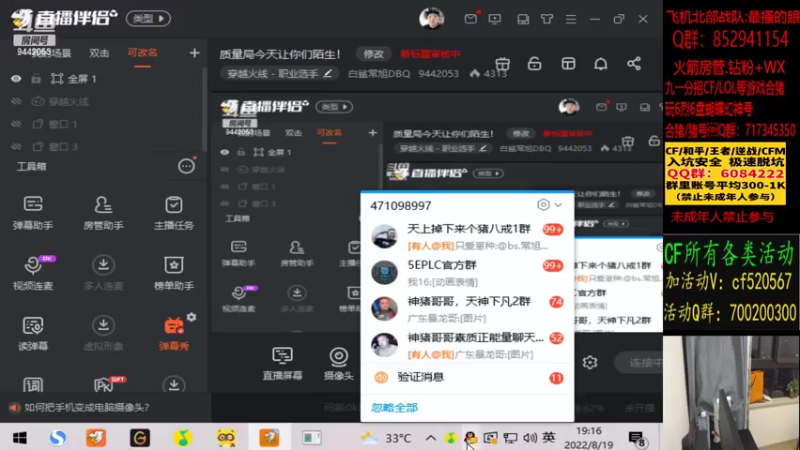The image size is (800, 450).
Task: Open stream settings gear beside 连接中
Action: [x=590, y=362]
